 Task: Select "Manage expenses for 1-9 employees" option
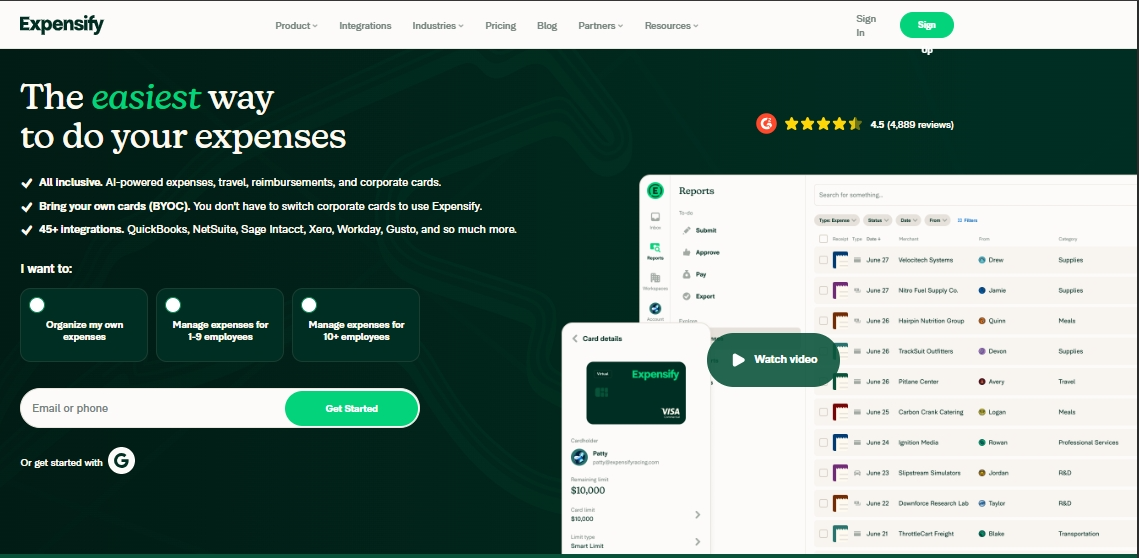click(220, 325)
